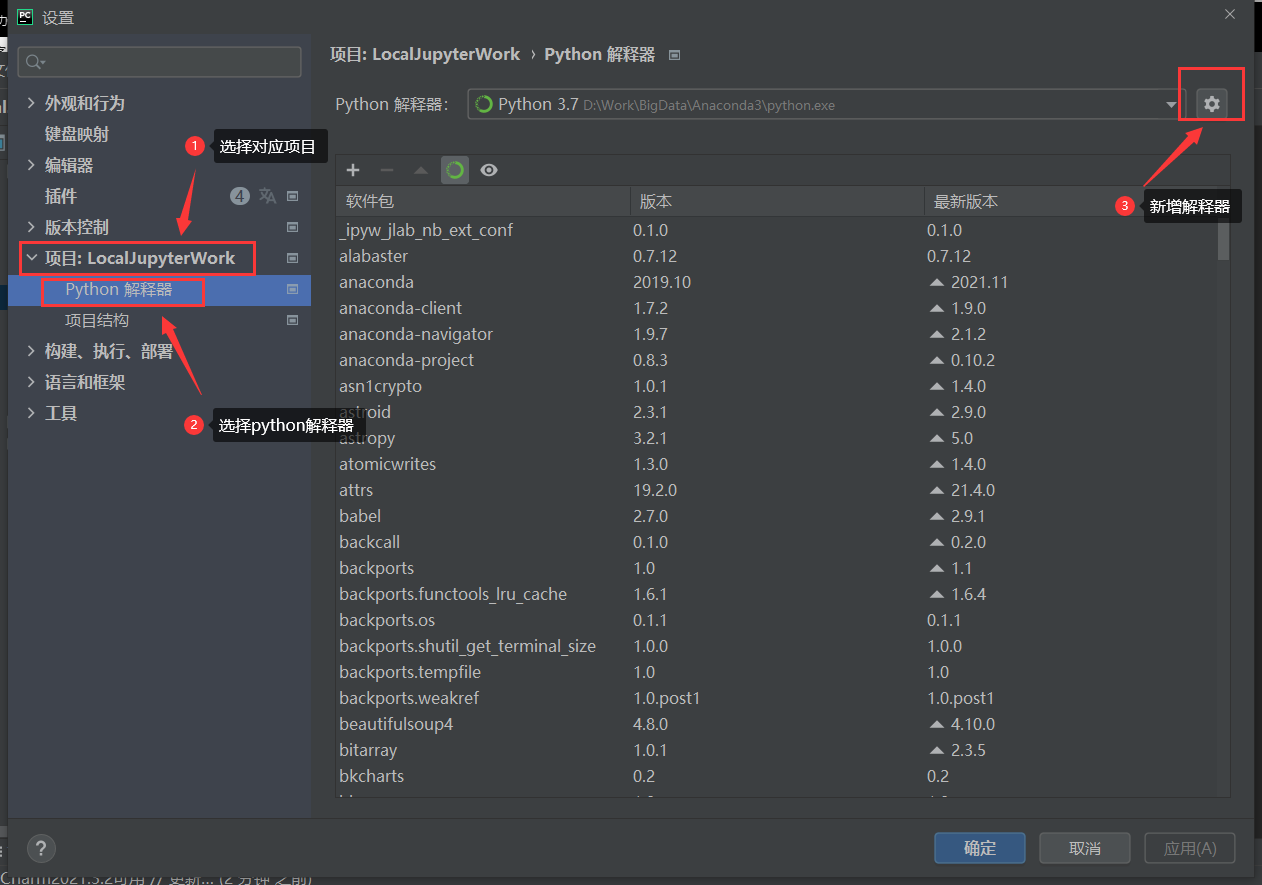The height and width of the screenshot is (885, 1262).
Task: Select the anaconda-client package row
Action: coord(776,308)
